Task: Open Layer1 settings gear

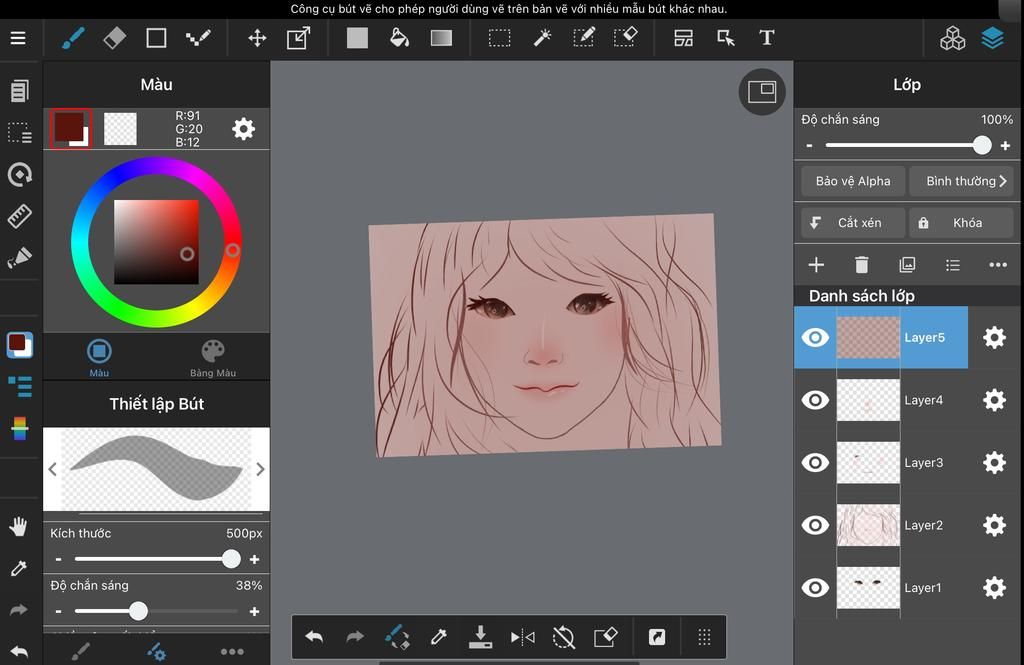Action: (994, 588)
